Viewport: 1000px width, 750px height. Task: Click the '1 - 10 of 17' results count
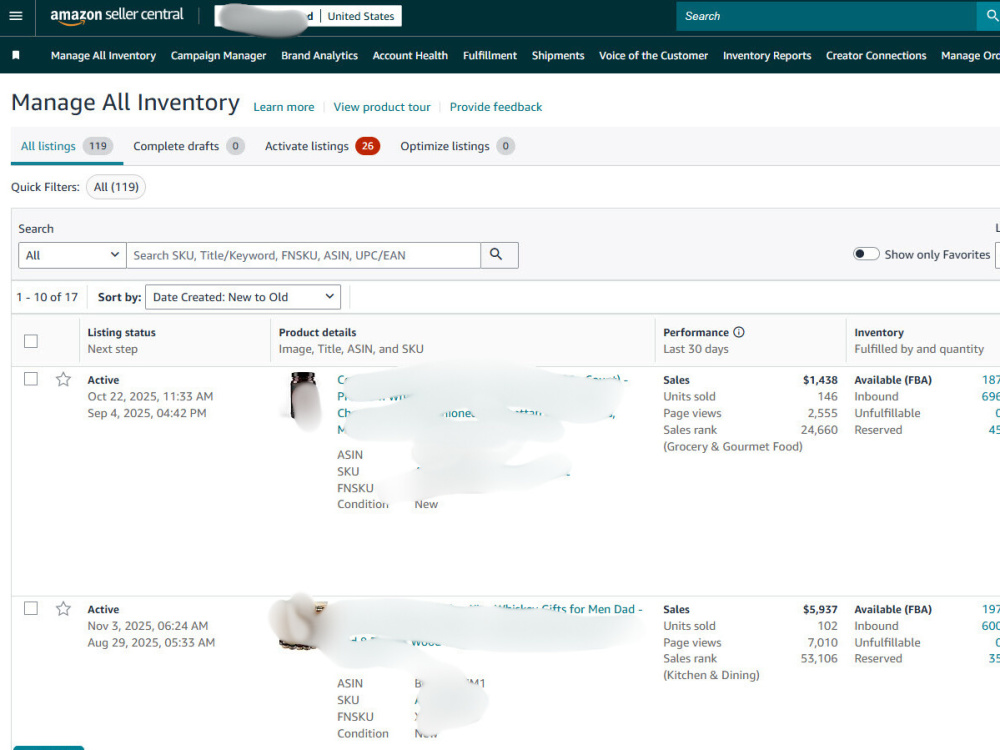tap(47, 297)
